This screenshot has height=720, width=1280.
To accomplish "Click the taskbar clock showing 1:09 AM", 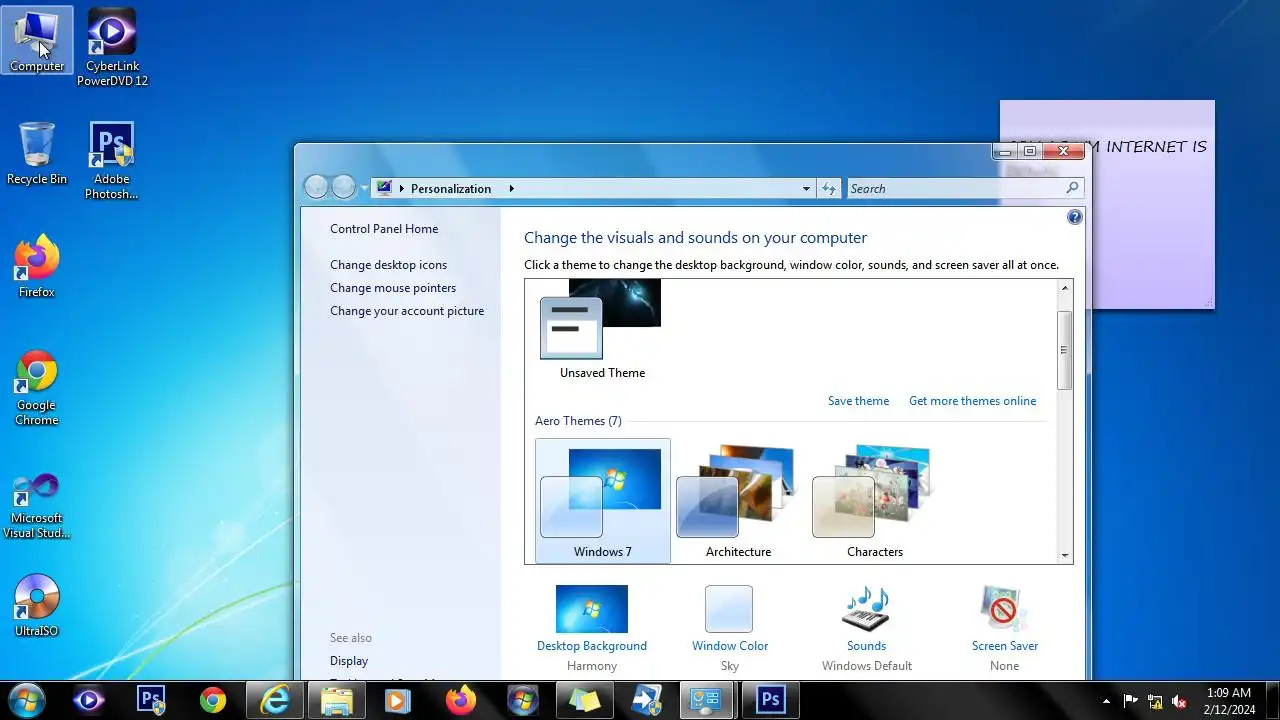I will pos(1229,701).
